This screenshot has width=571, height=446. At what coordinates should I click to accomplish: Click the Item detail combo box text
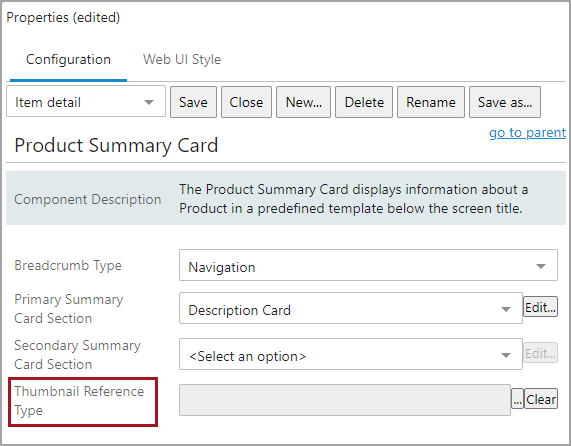pyautogui.click(x=48, y=102)
